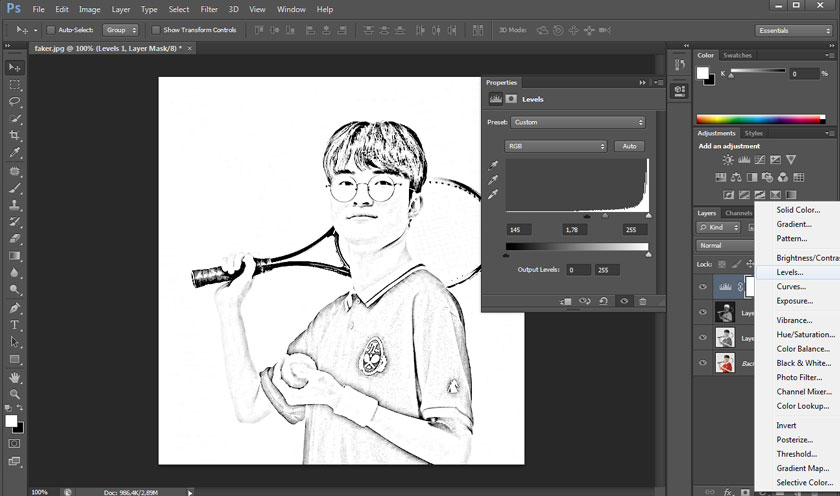Select the Eraser tool
The width and height of the screenshot is (840, 496).
pos(14,239)
